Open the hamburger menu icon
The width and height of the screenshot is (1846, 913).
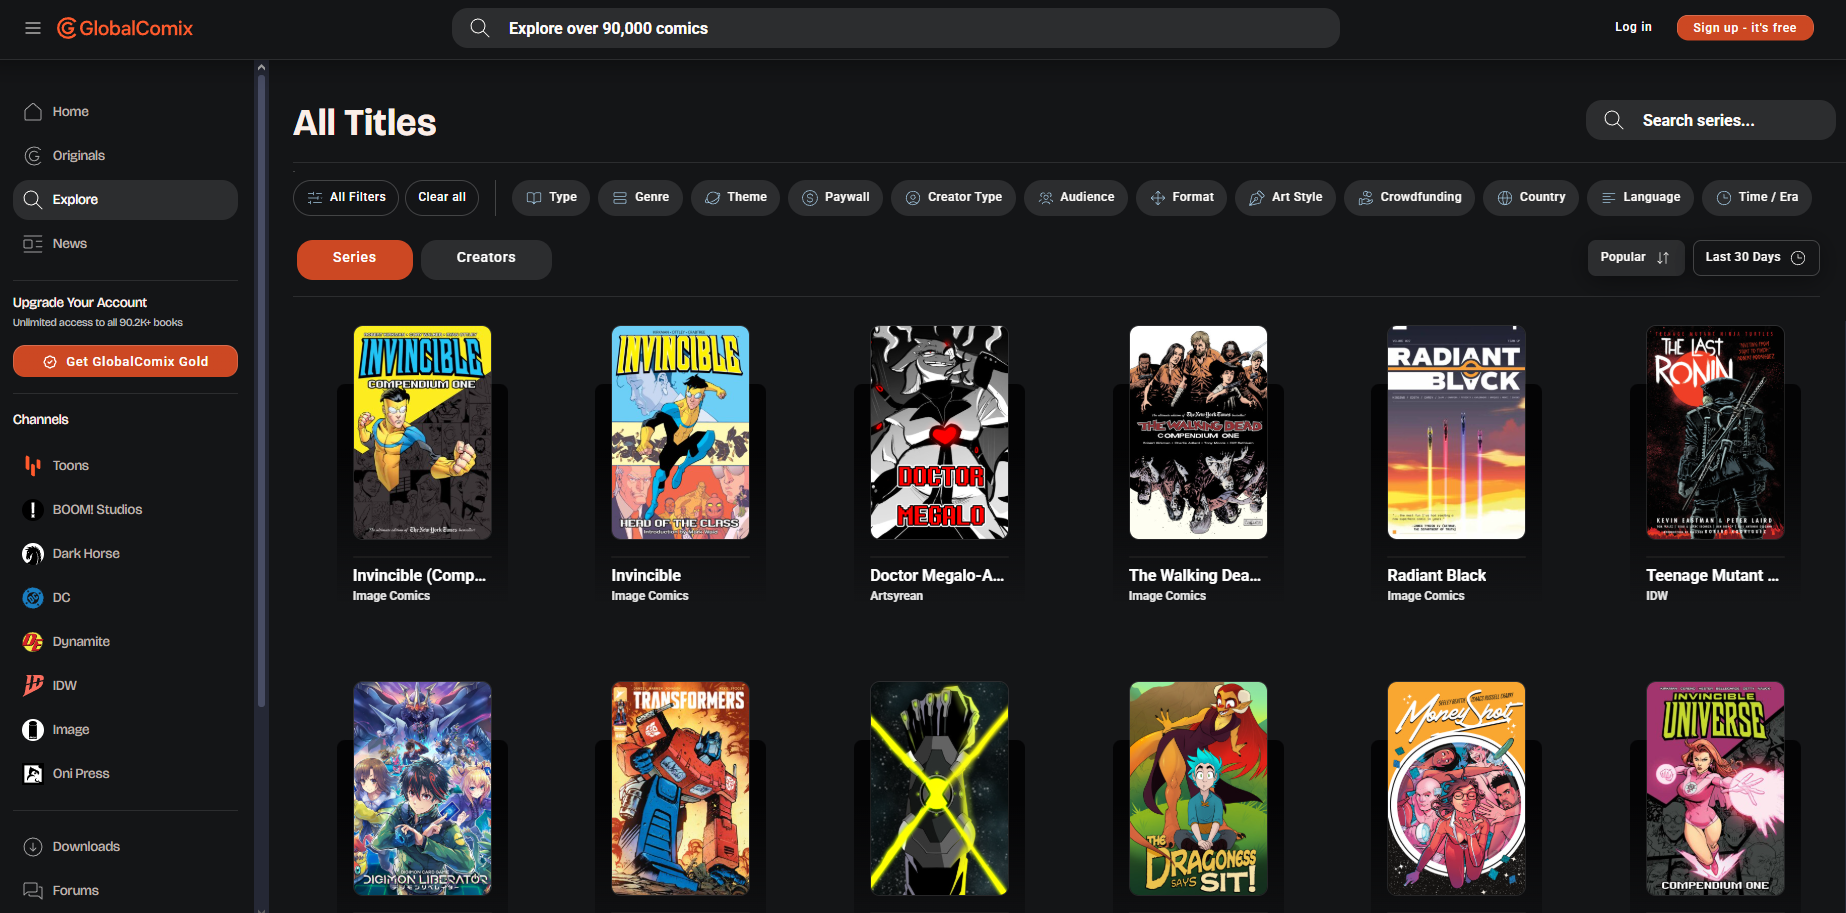point(33,28)
